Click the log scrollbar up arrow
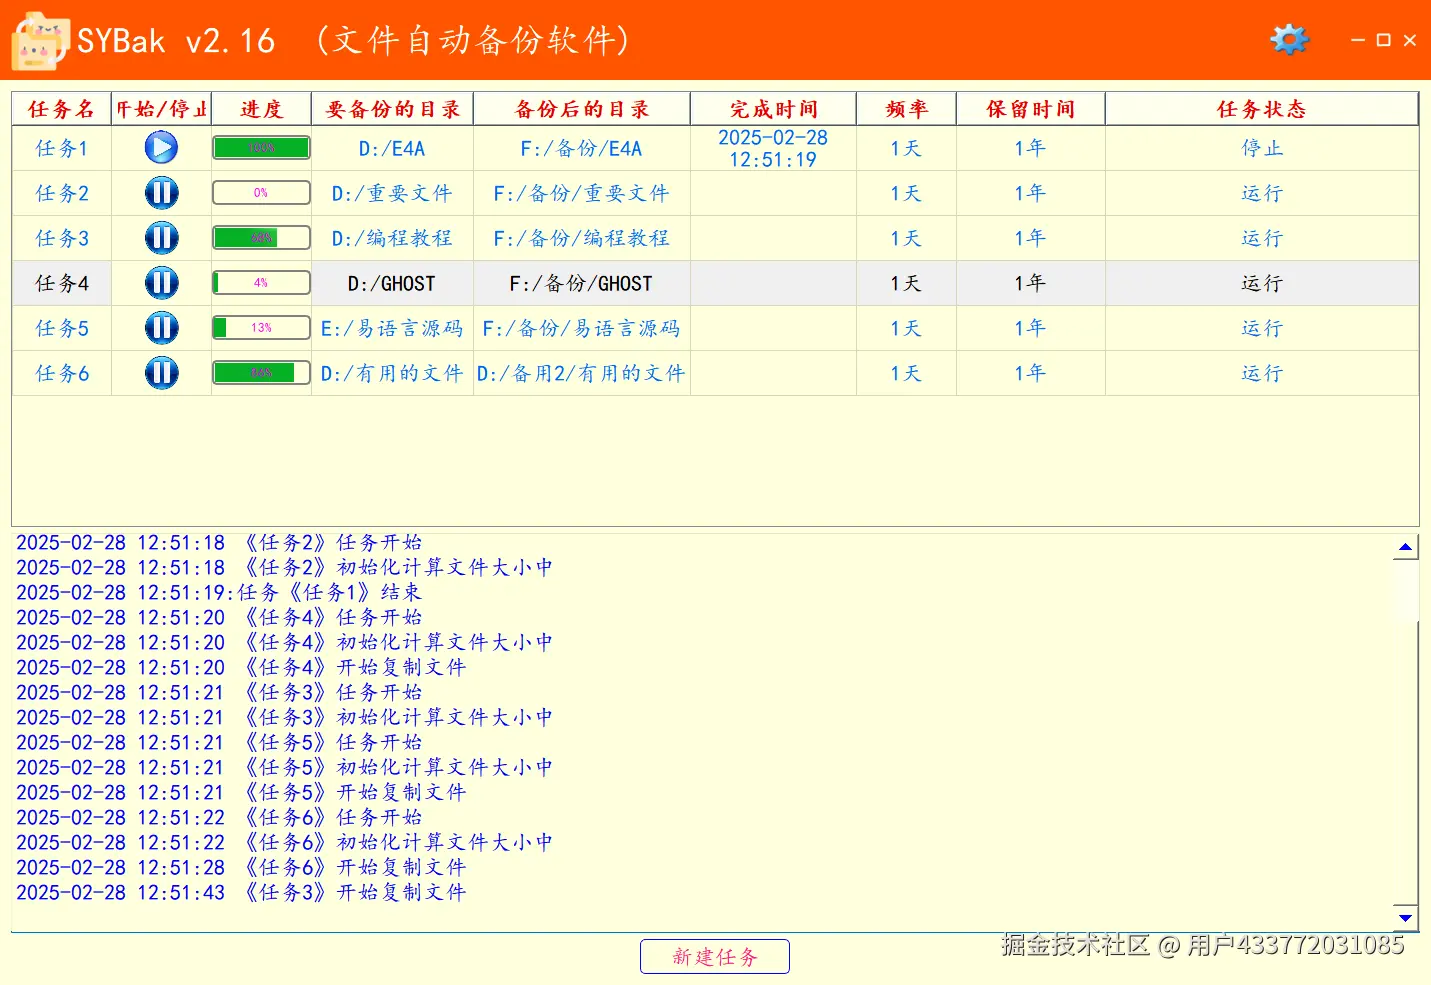This screenshot has width=1431, height=985. pos(1406,545)
